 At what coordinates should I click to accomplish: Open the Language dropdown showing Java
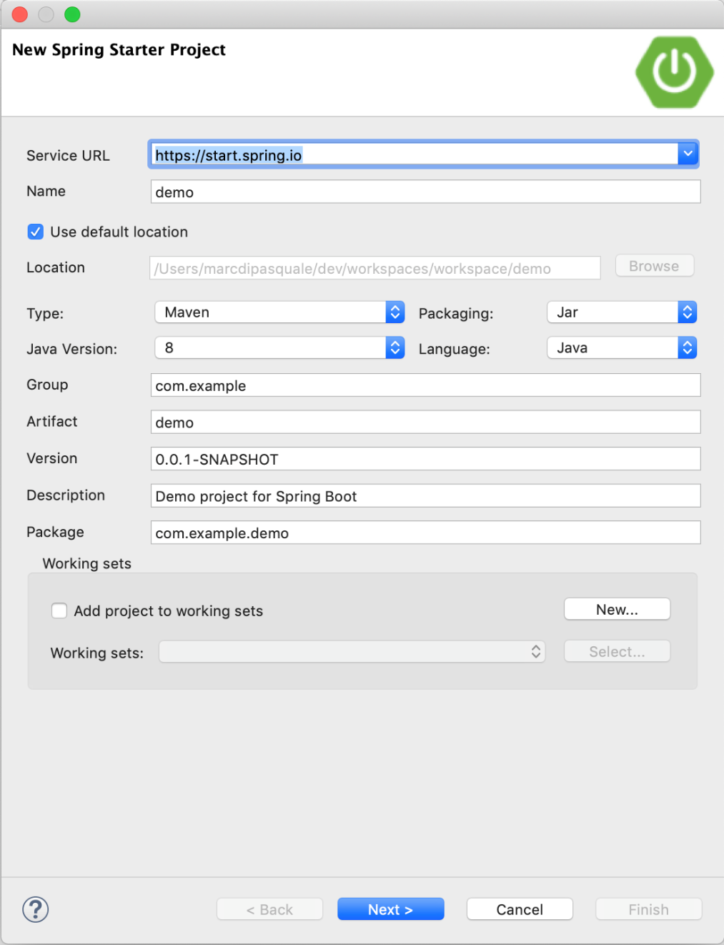tap(621, 348)
